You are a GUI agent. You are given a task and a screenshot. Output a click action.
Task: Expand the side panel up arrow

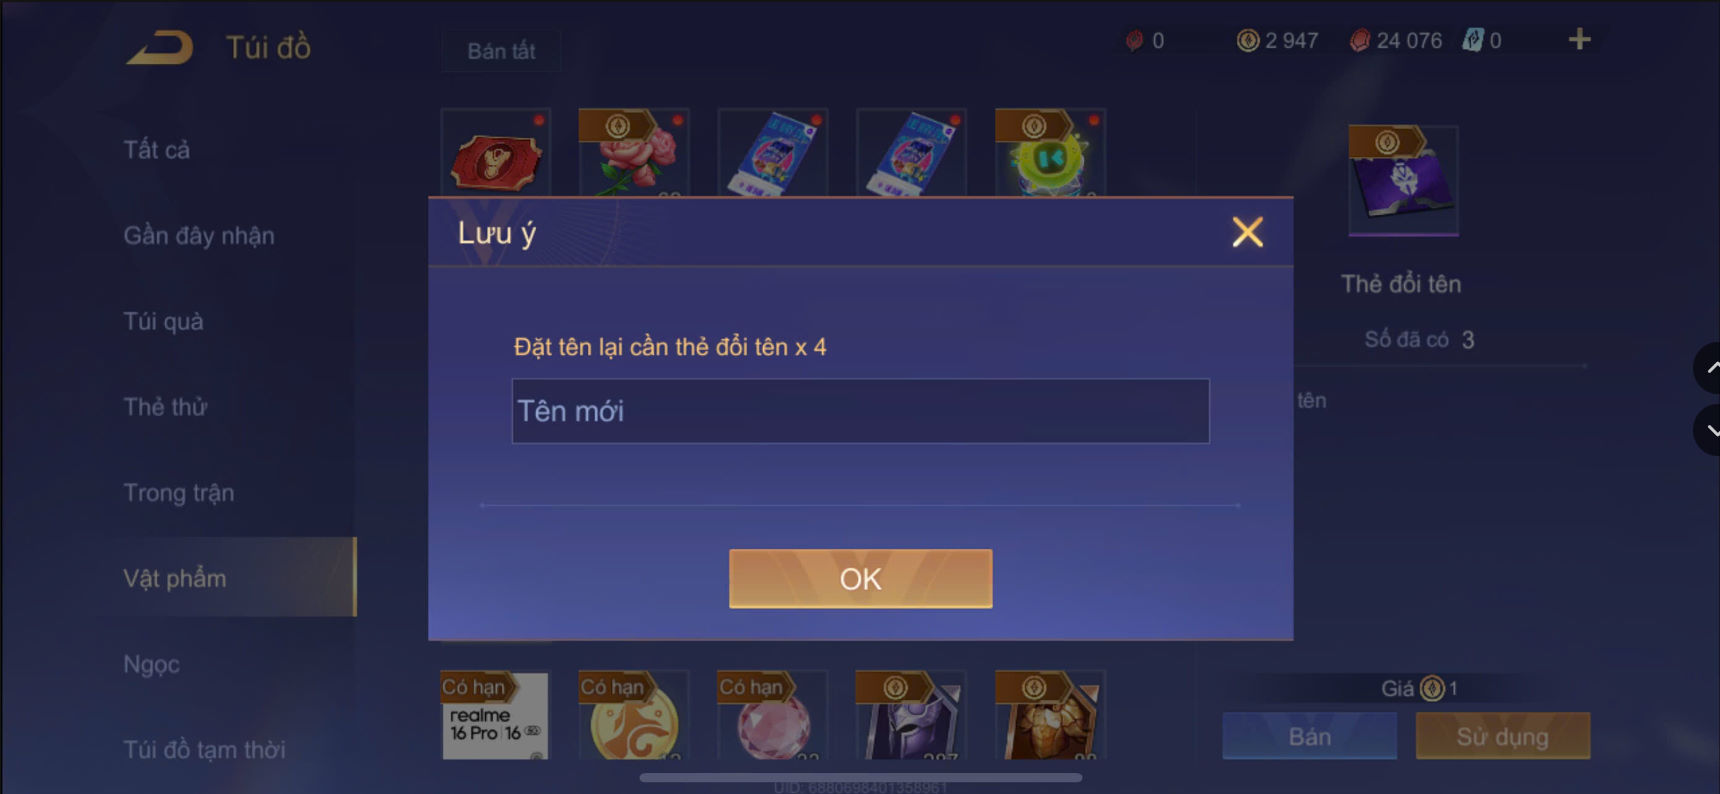(1708, 368)
